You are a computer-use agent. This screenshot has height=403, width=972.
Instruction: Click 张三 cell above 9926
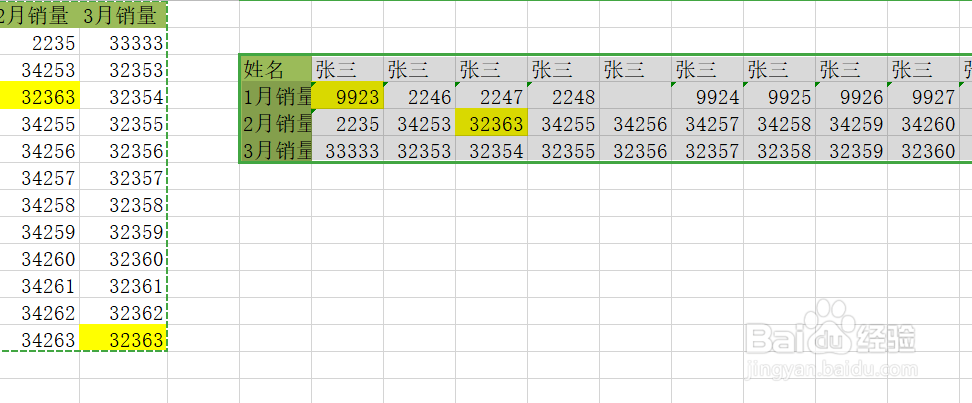pyautogui.click(x=851, y=69)
